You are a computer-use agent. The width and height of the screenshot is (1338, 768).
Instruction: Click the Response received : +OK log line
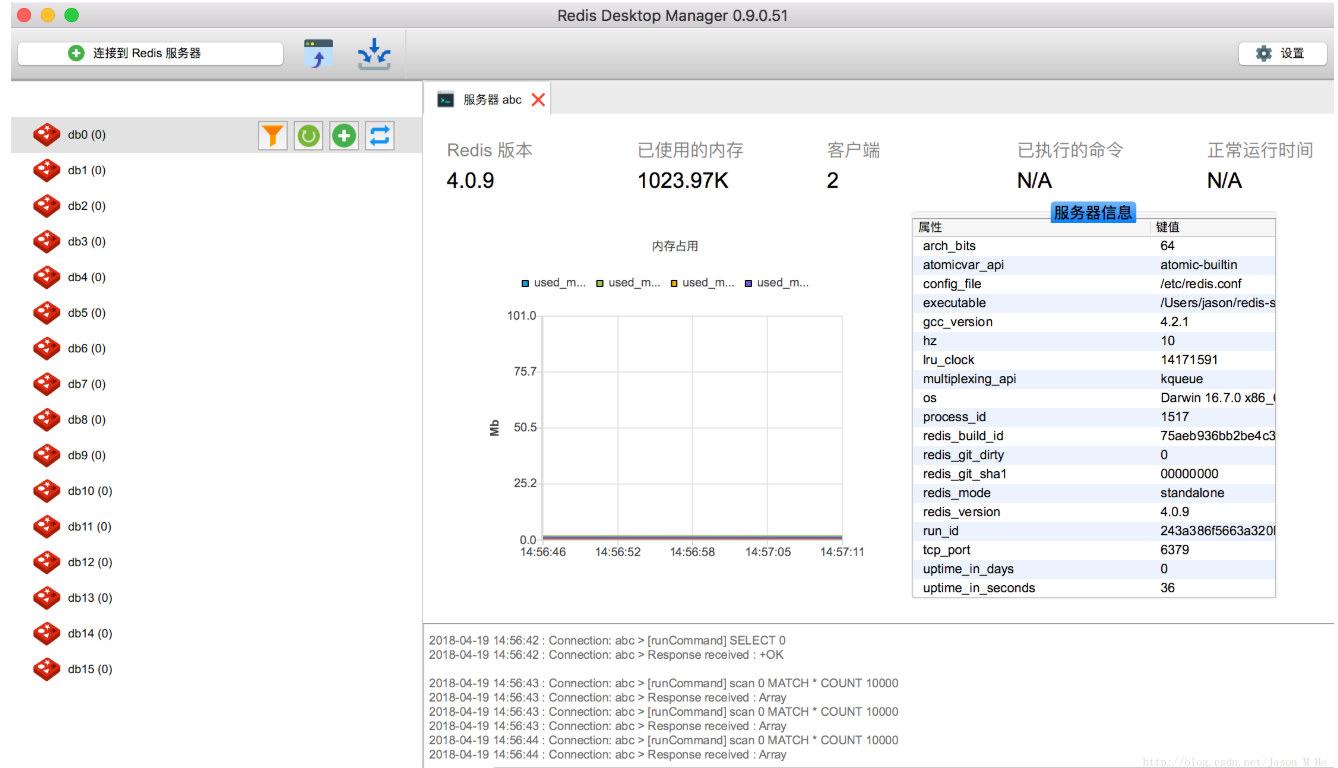pyautogui.click(x=606, y=655)
